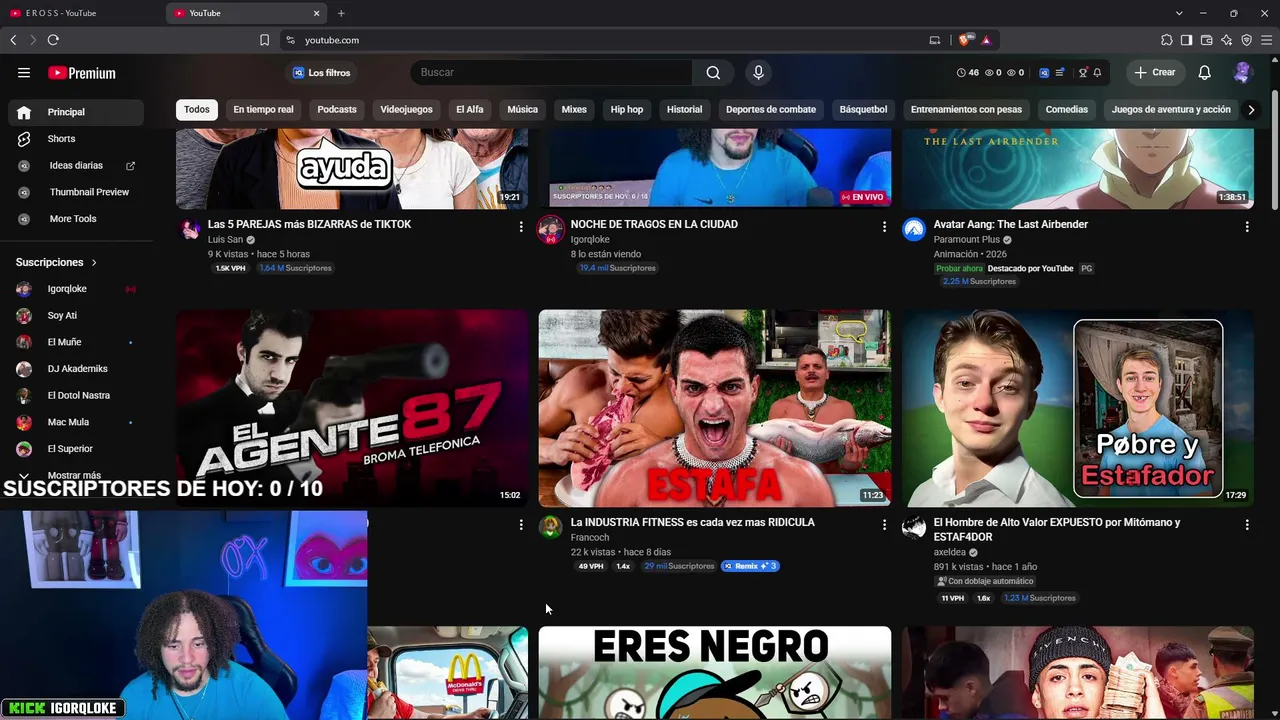Open options for Las 5 PAREJAS video

(521, 227)
